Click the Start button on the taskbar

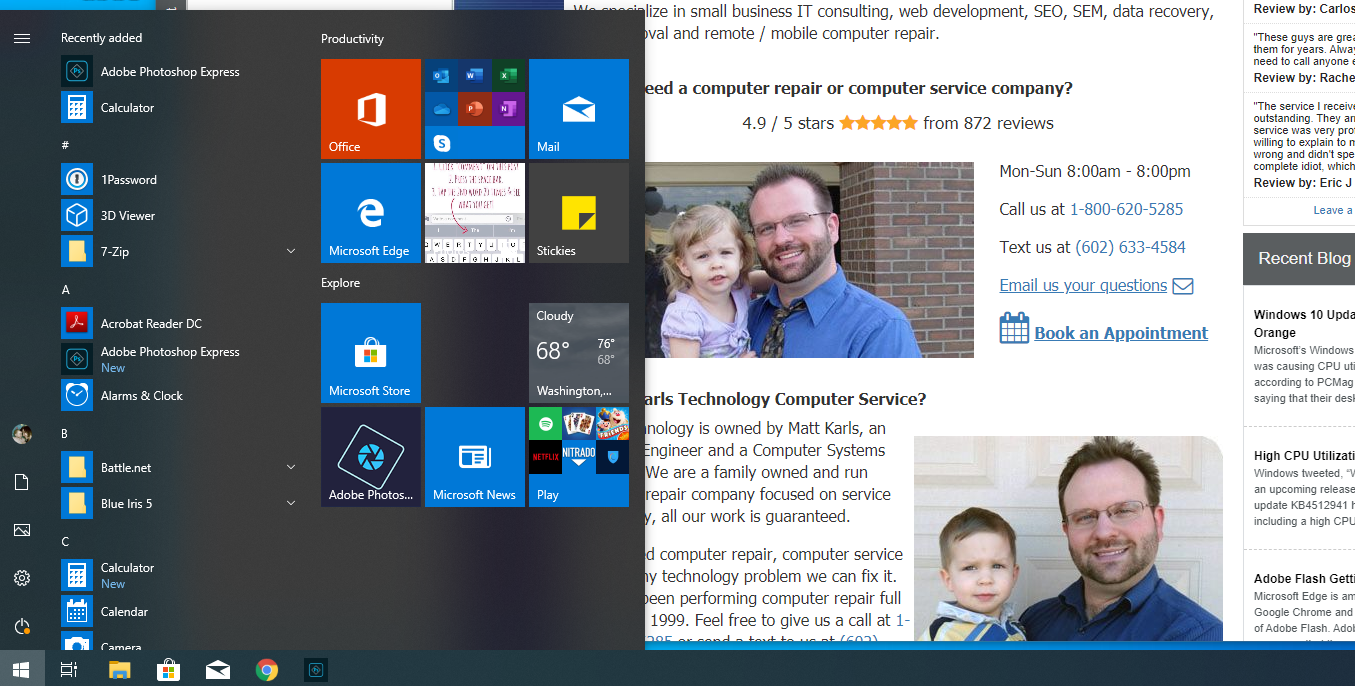pos(21,669)
